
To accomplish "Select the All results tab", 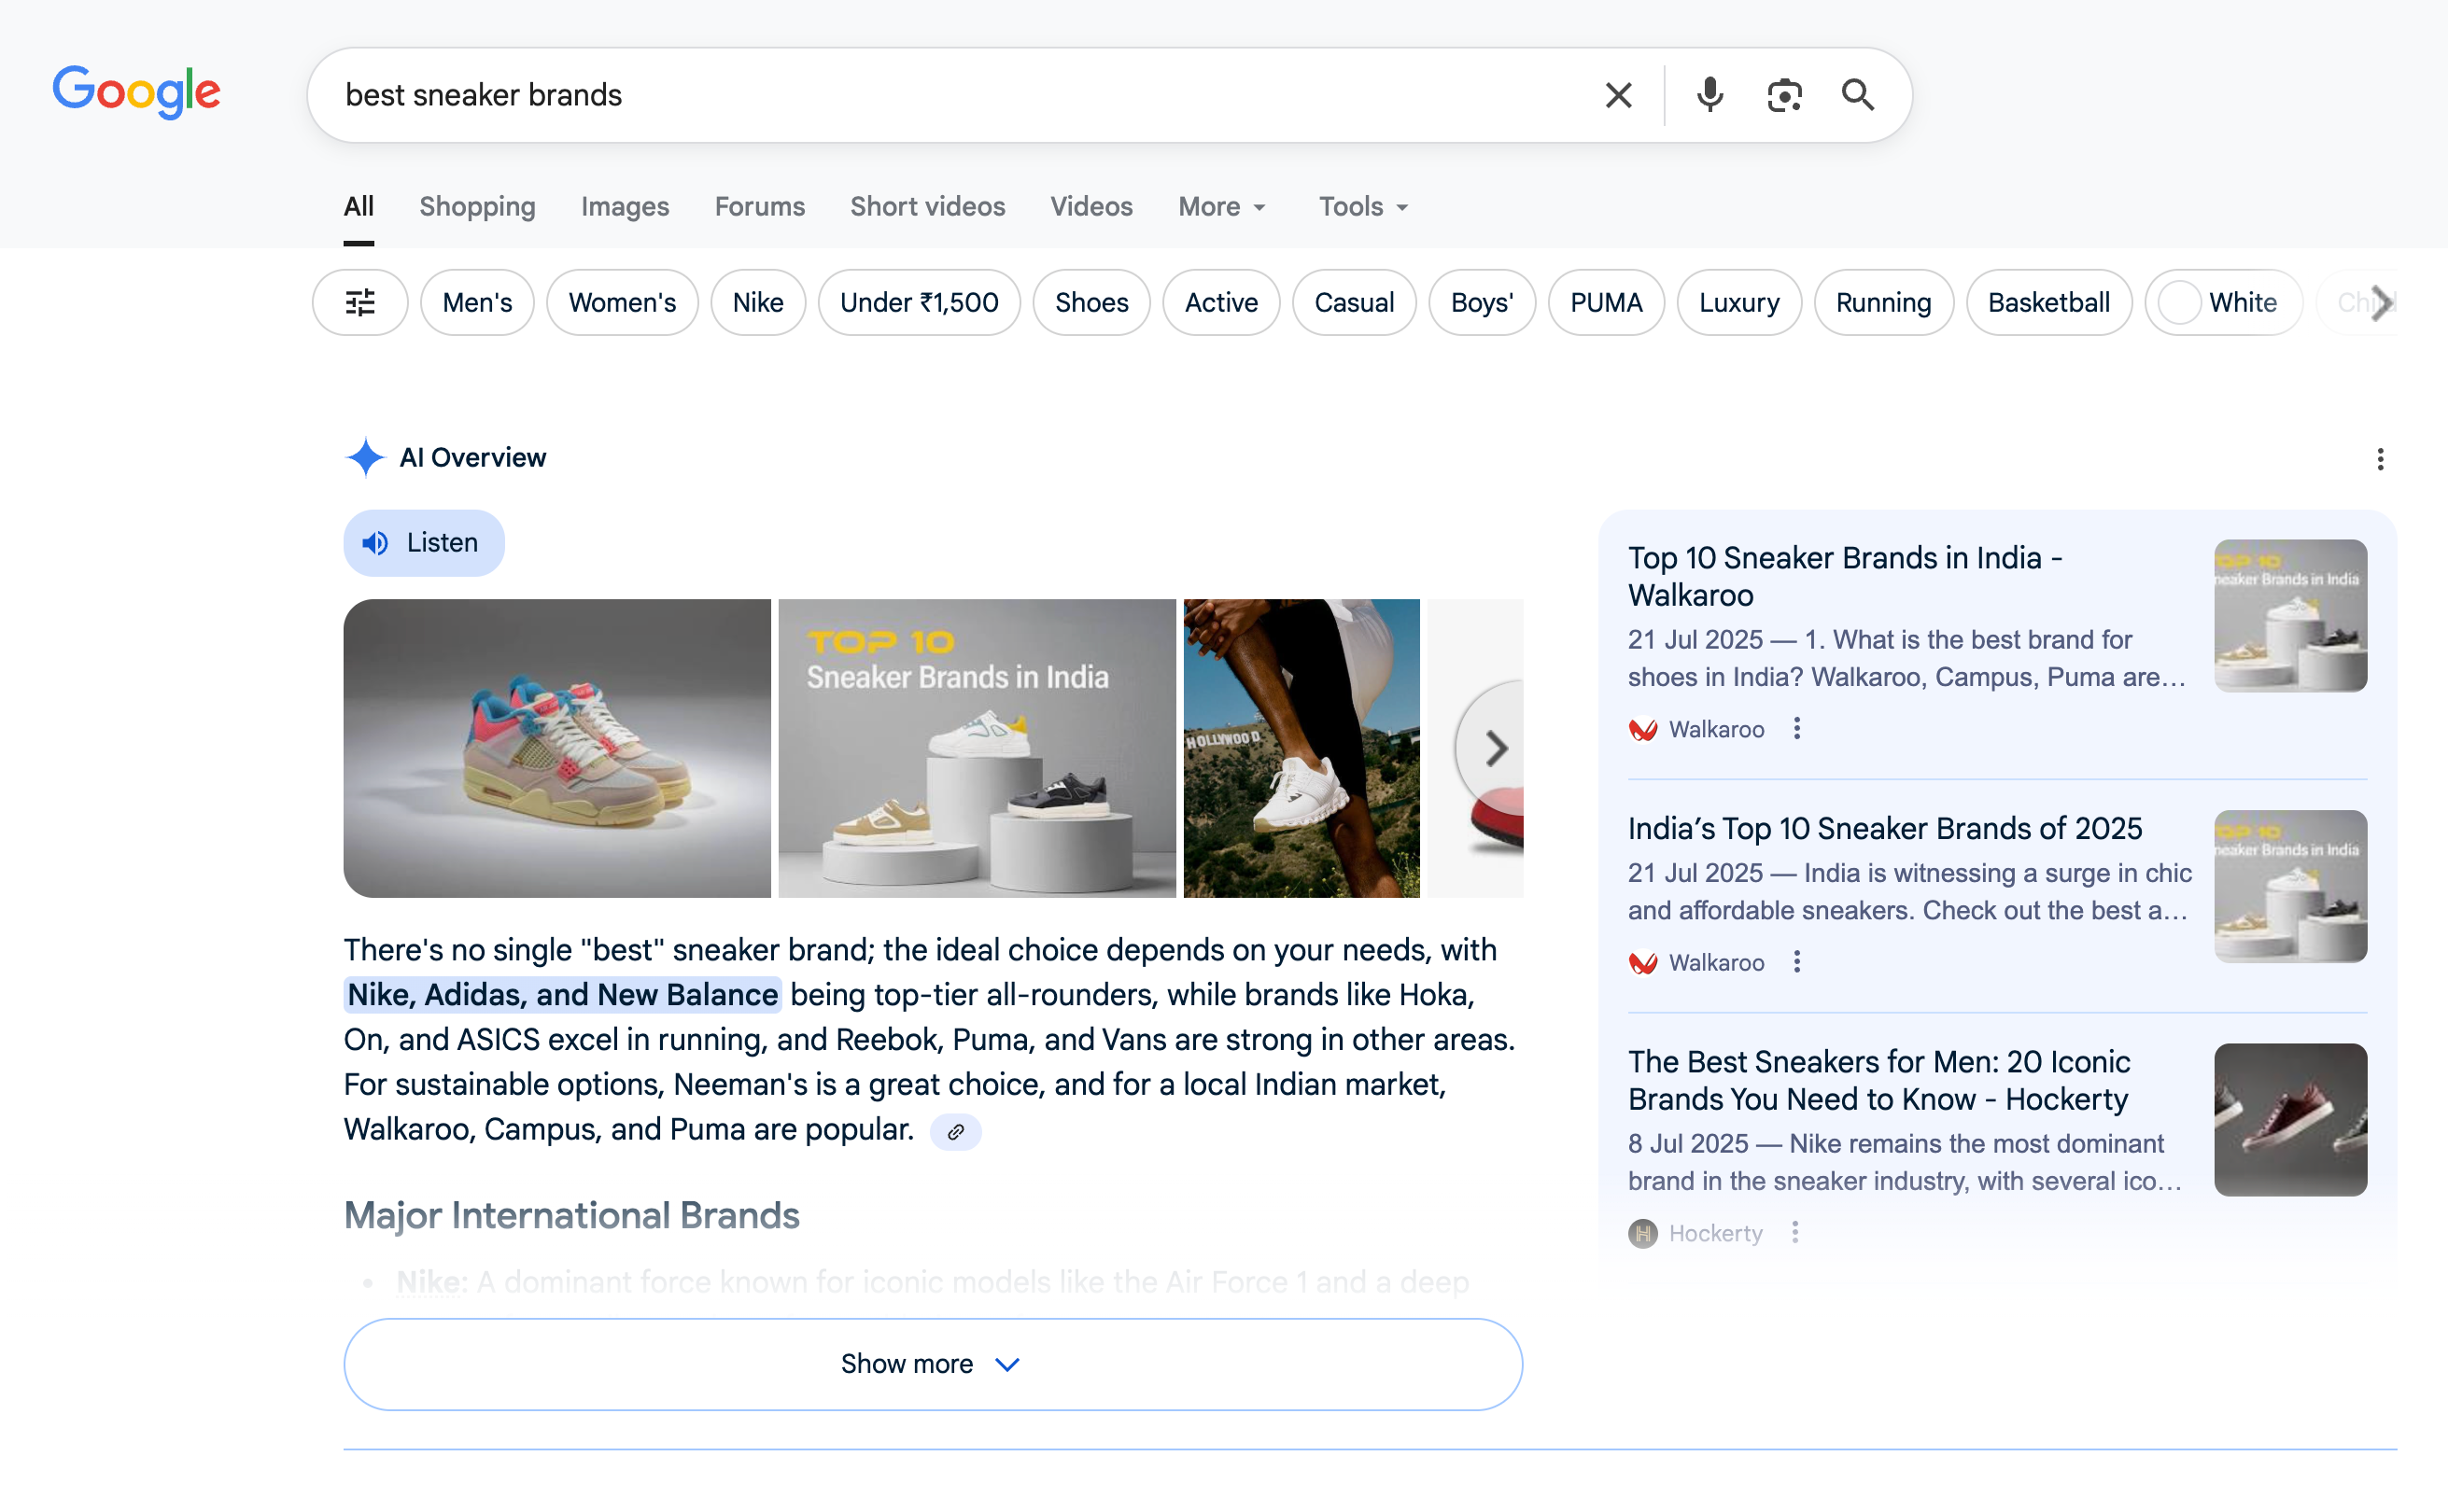I will (358, 206).
